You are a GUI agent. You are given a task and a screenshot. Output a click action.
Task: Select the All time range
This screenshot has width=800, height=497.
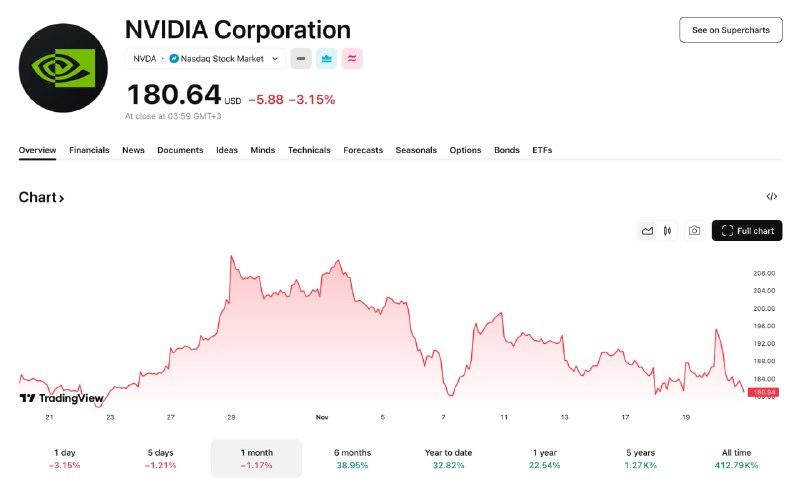coord(735,458)
